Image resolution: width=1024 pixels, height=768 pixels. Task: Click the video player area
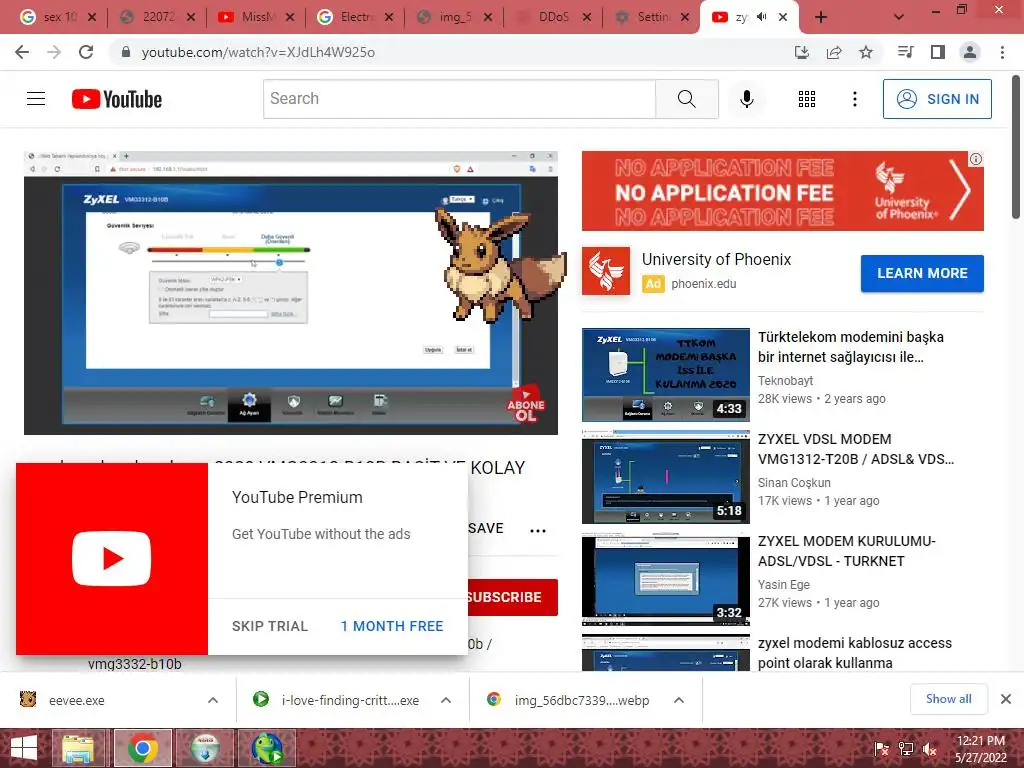(x=291, y=293)
